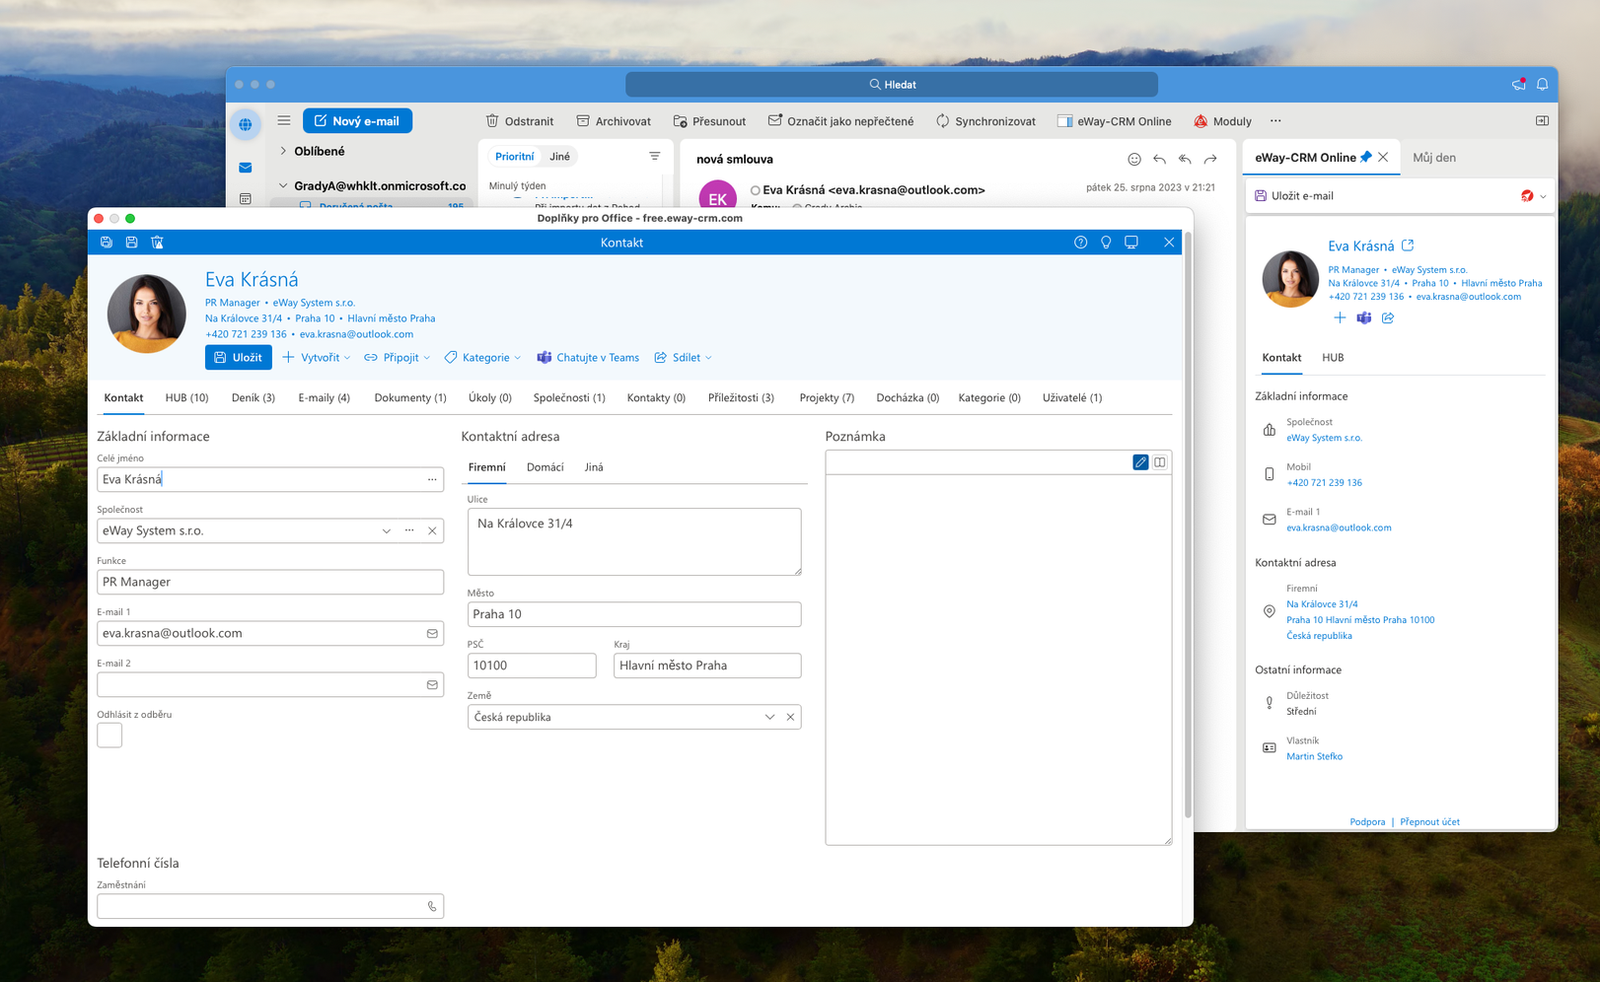Switch to the HUB (10) tab
This screenshot has width=1600, height=982.
tap(187, 398)
